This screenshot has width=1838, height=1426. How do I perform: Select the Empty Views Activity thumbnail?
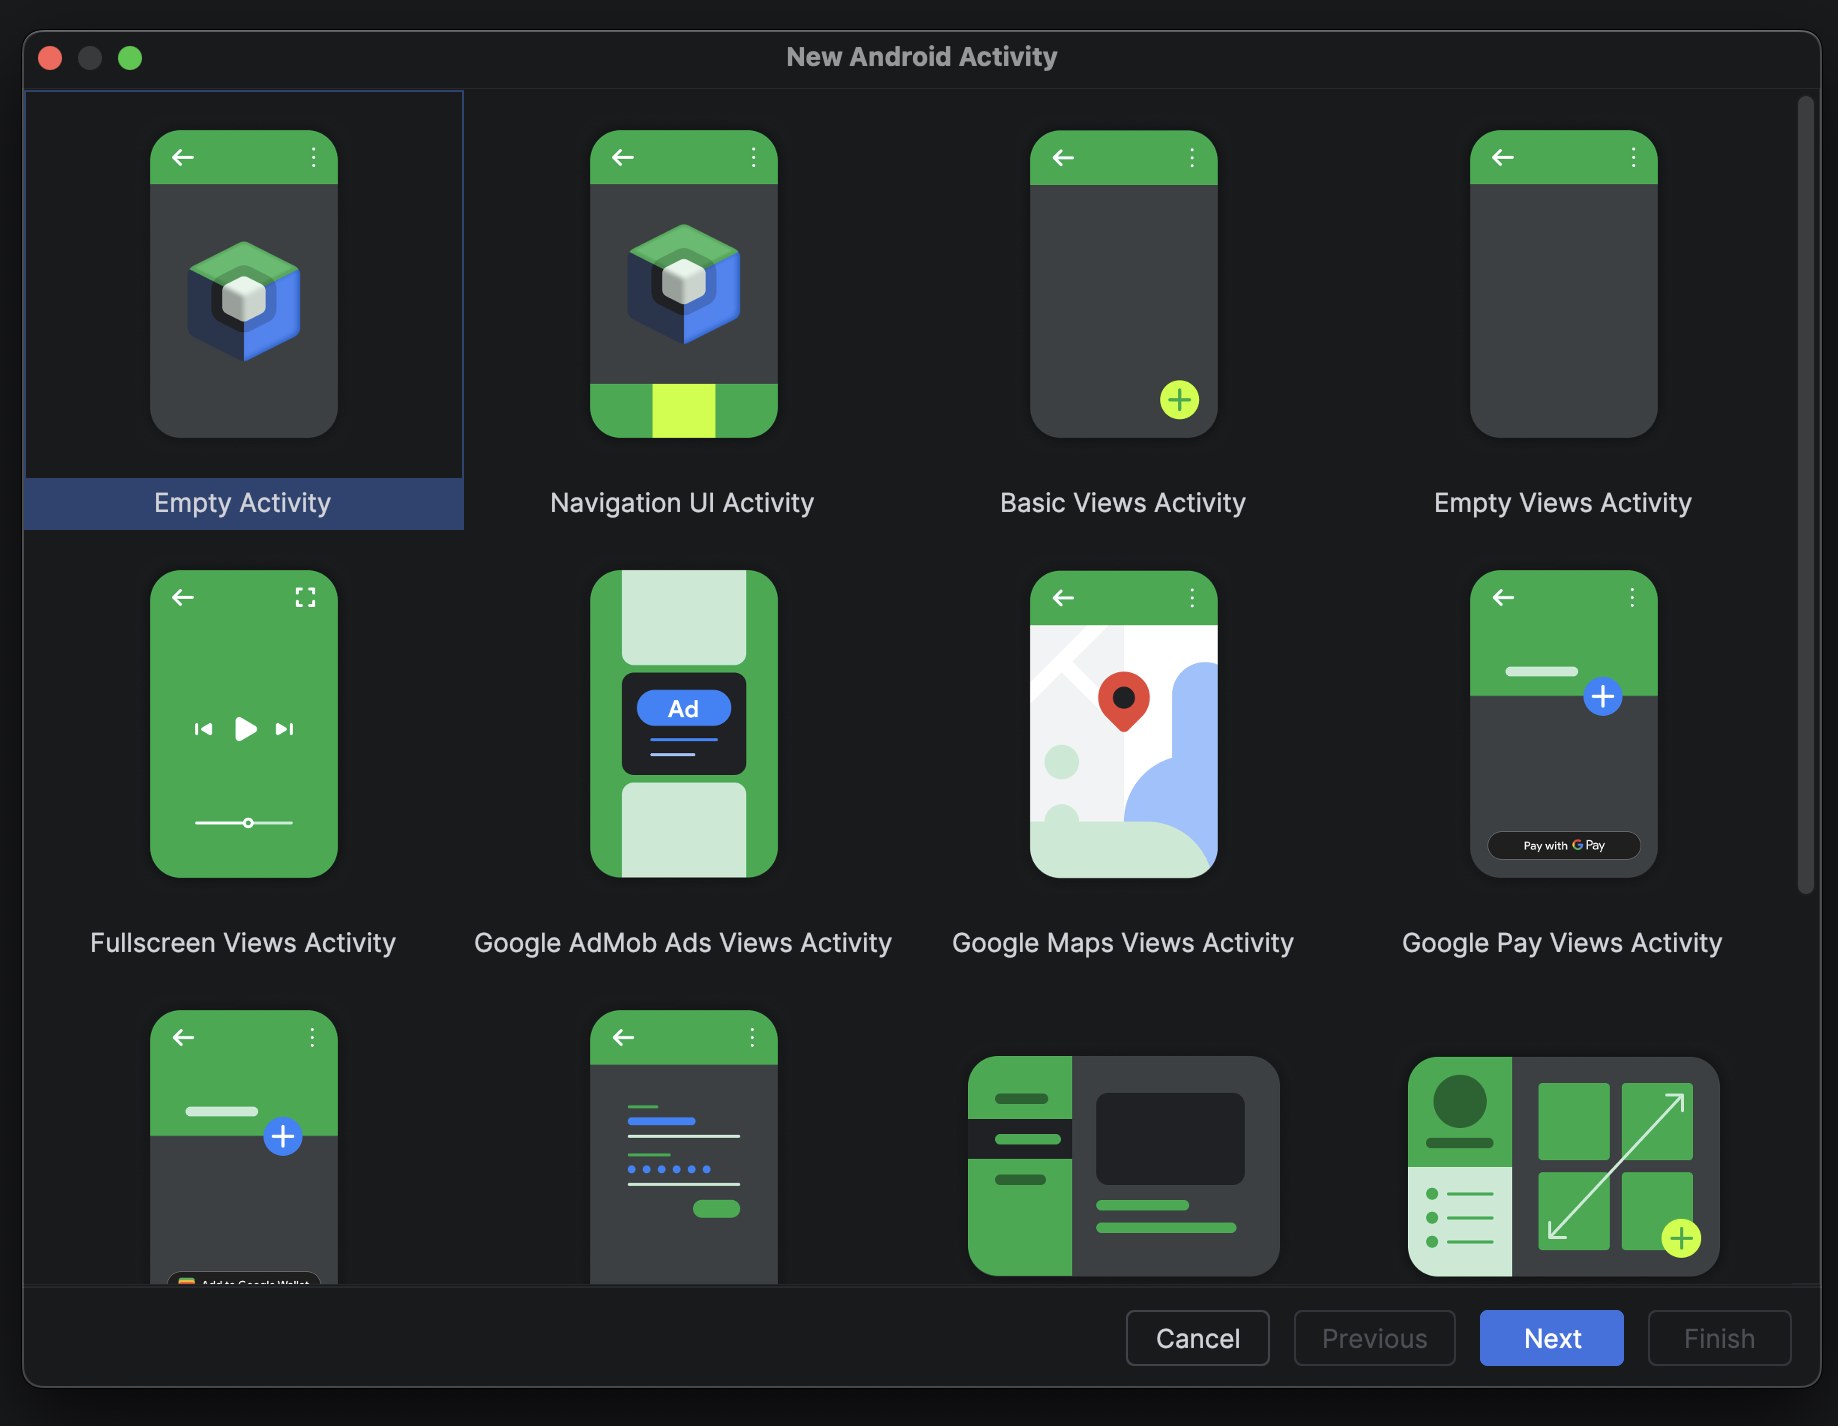coord(1564,284)
